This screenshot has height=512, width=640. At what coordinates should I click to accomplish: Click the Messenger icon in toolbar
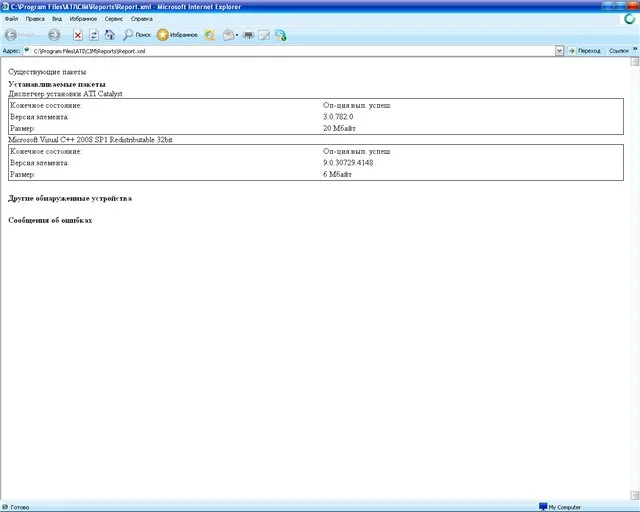280,35
